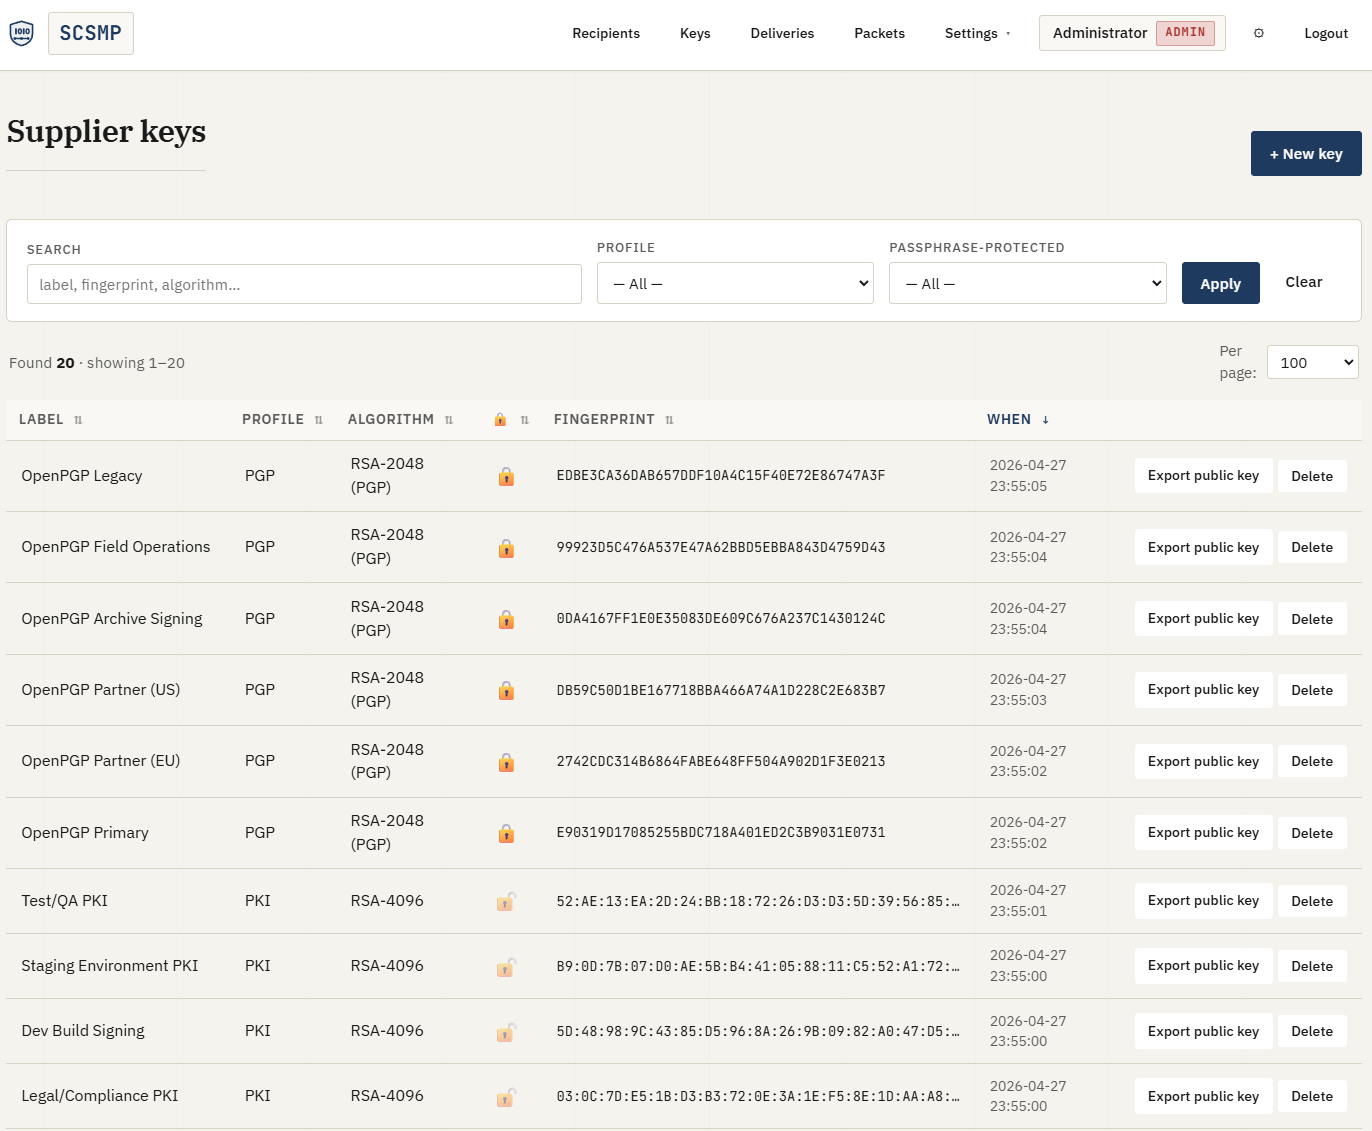The image size is (1372, 1131).
Task: Sort by the Label column arrows
Action: (78, 420)
